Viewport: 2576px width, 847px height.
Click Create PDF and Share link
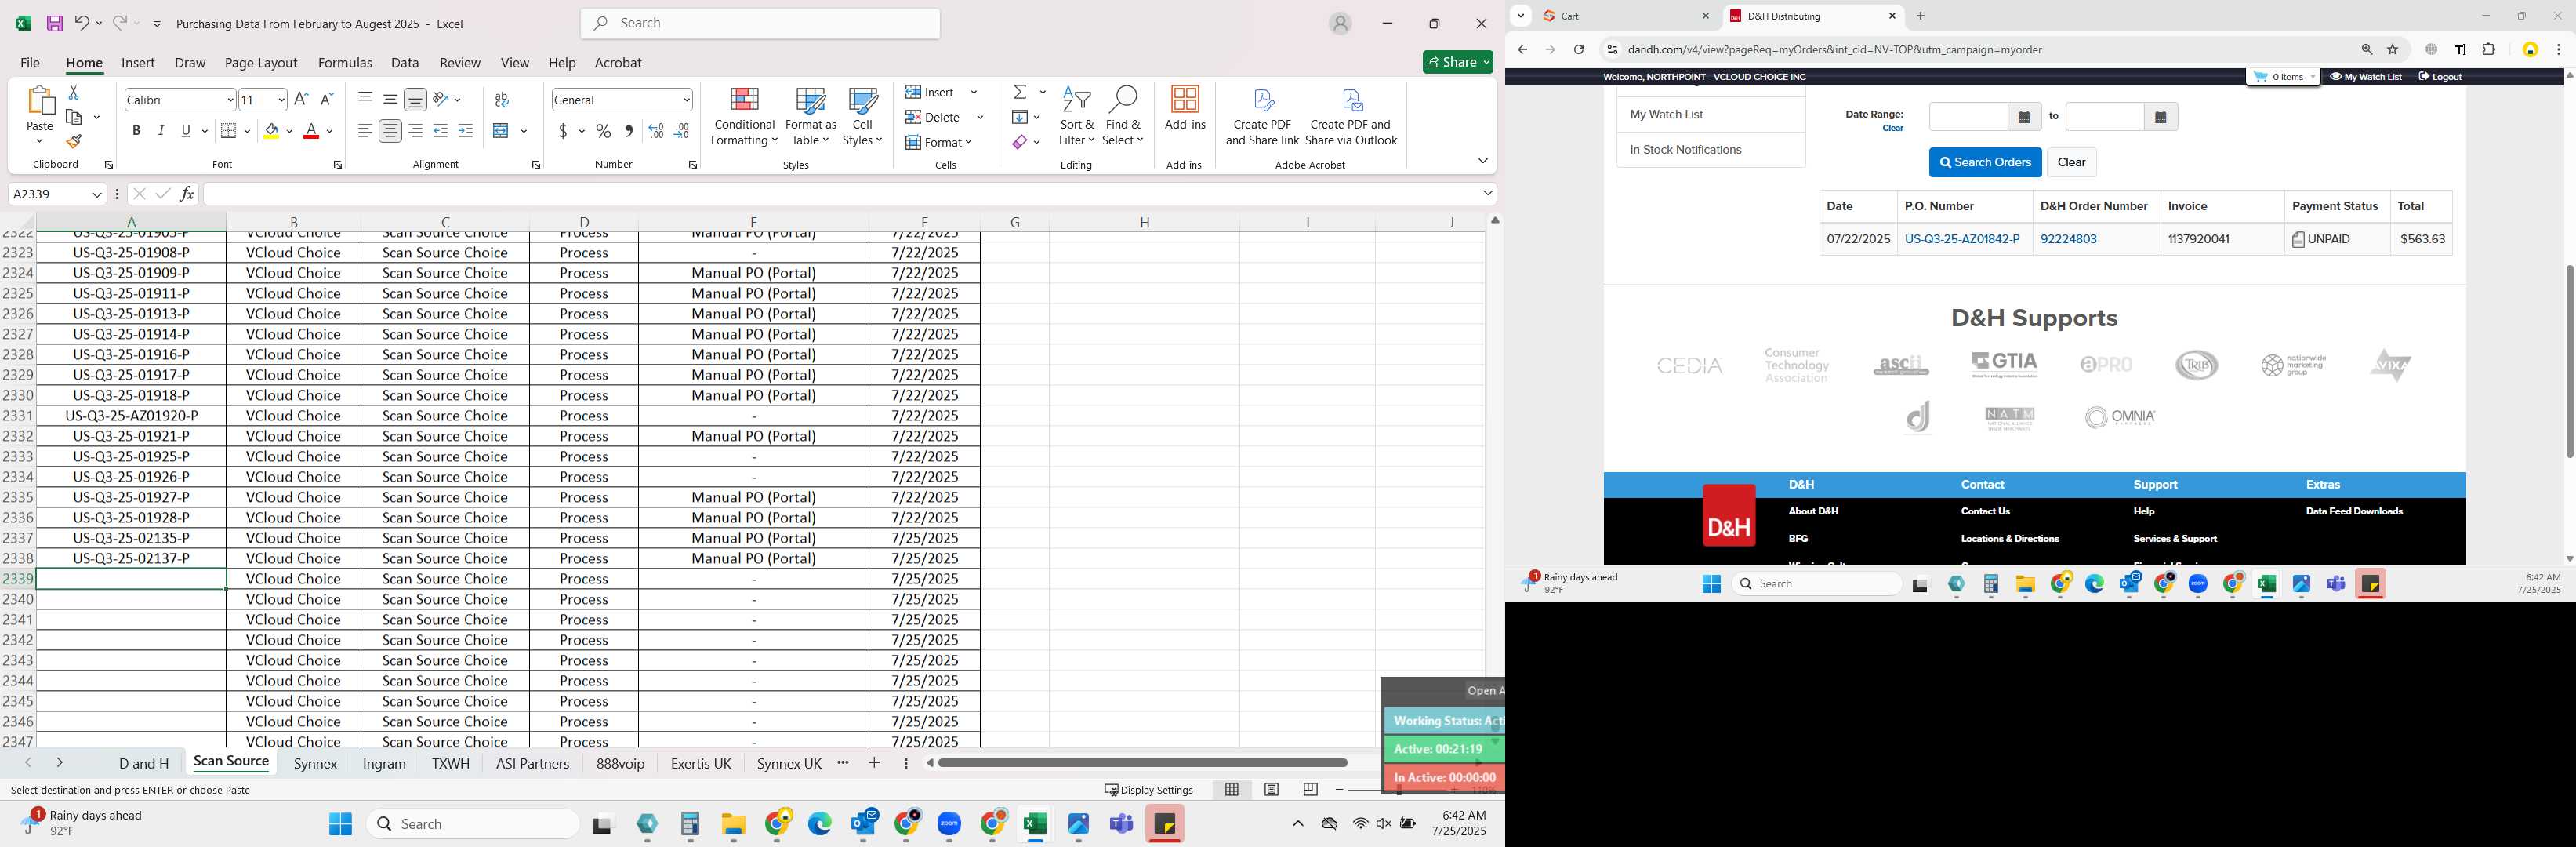tap(1262, 117)
